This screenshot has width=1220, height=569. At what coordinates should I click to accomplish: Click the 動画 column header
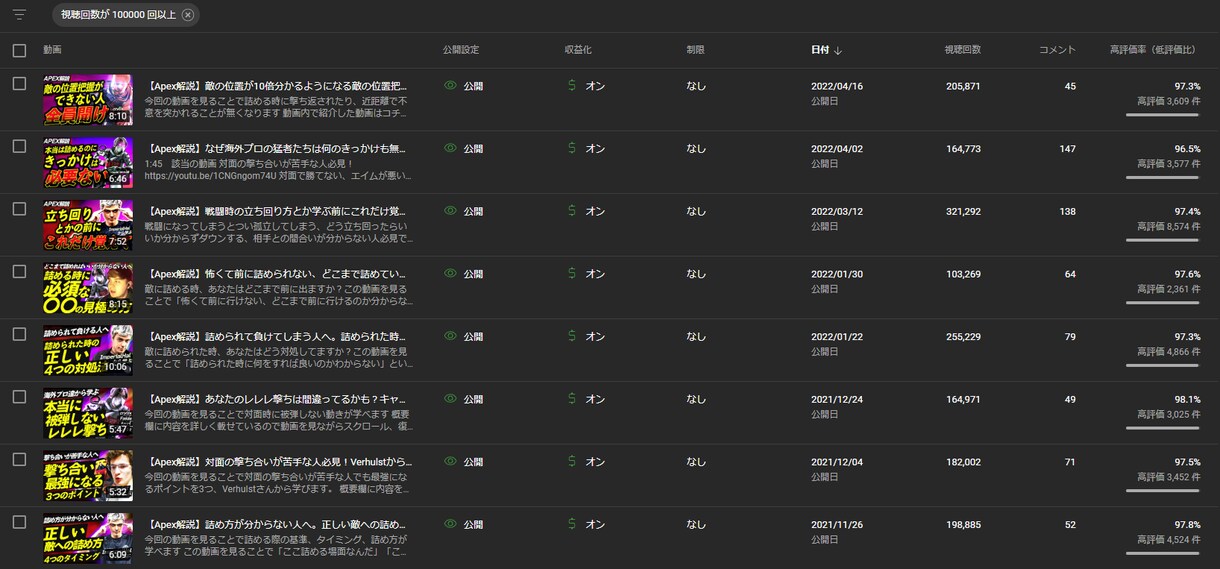click(x=52, y=50)
